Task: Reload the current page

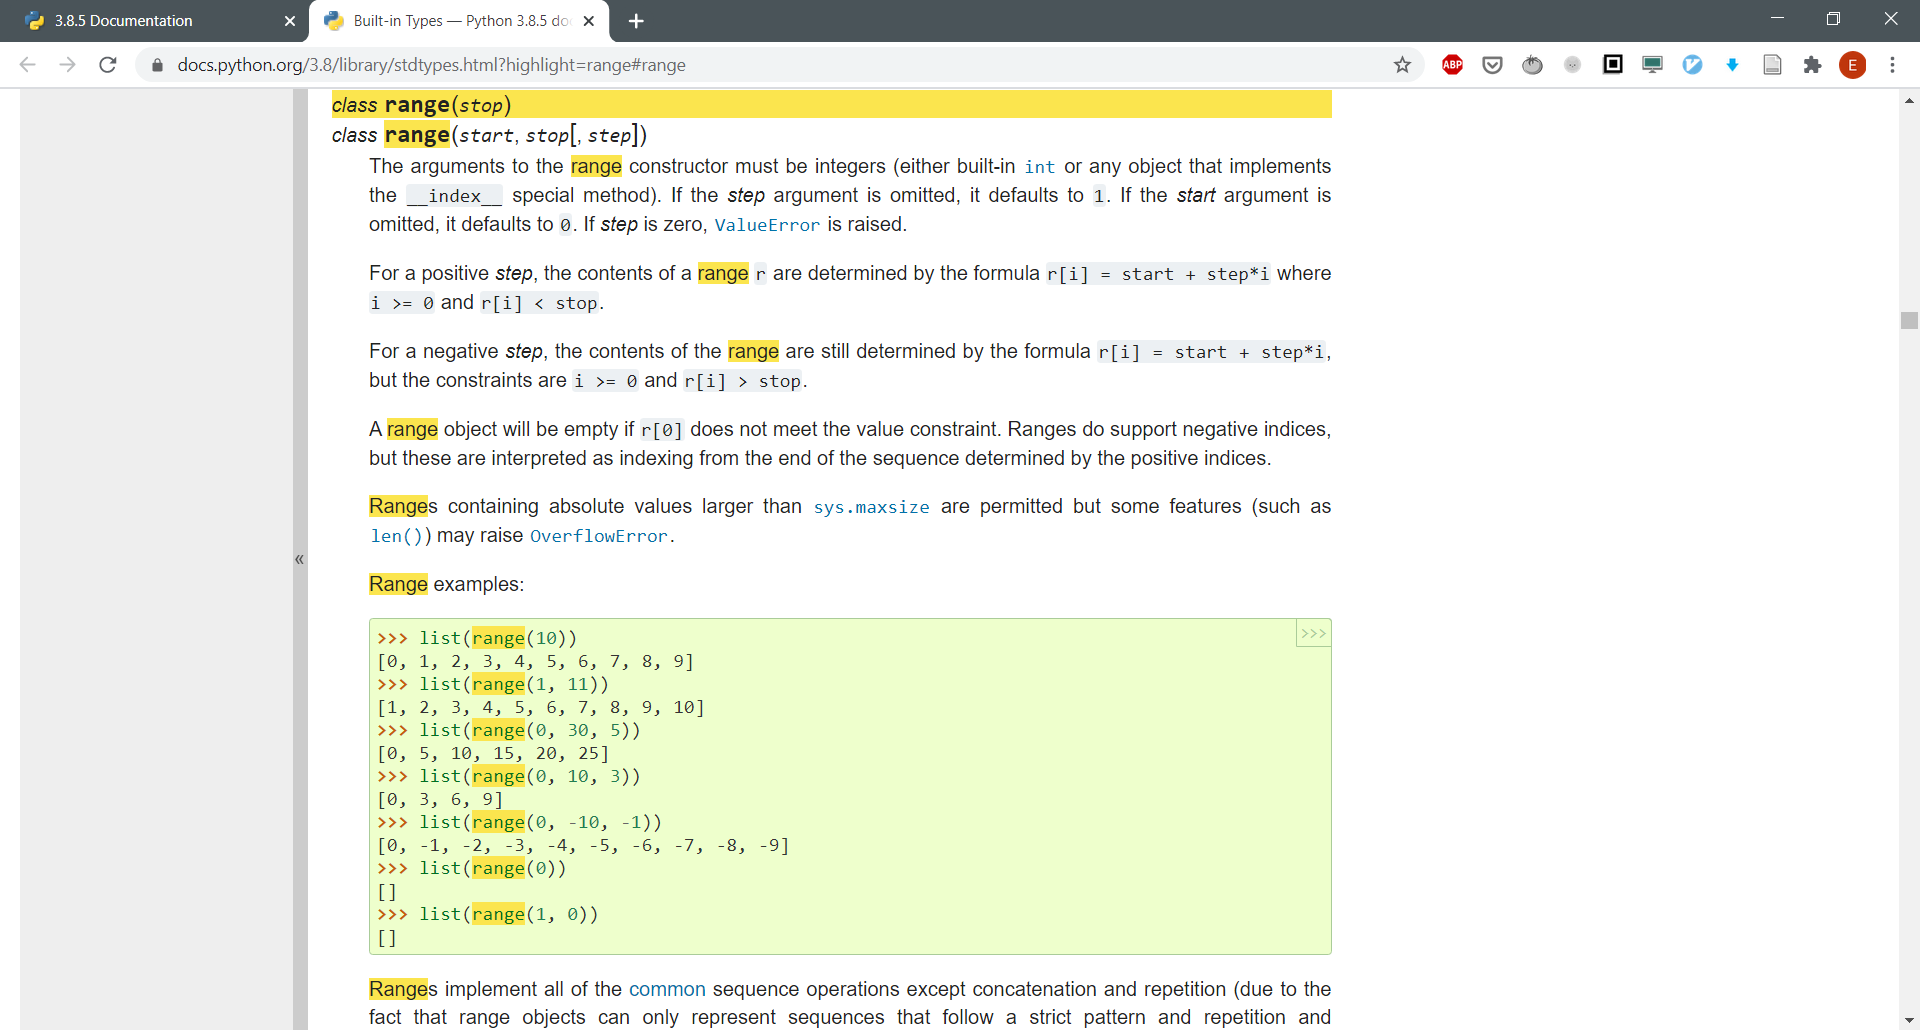Action: [108, 65]
